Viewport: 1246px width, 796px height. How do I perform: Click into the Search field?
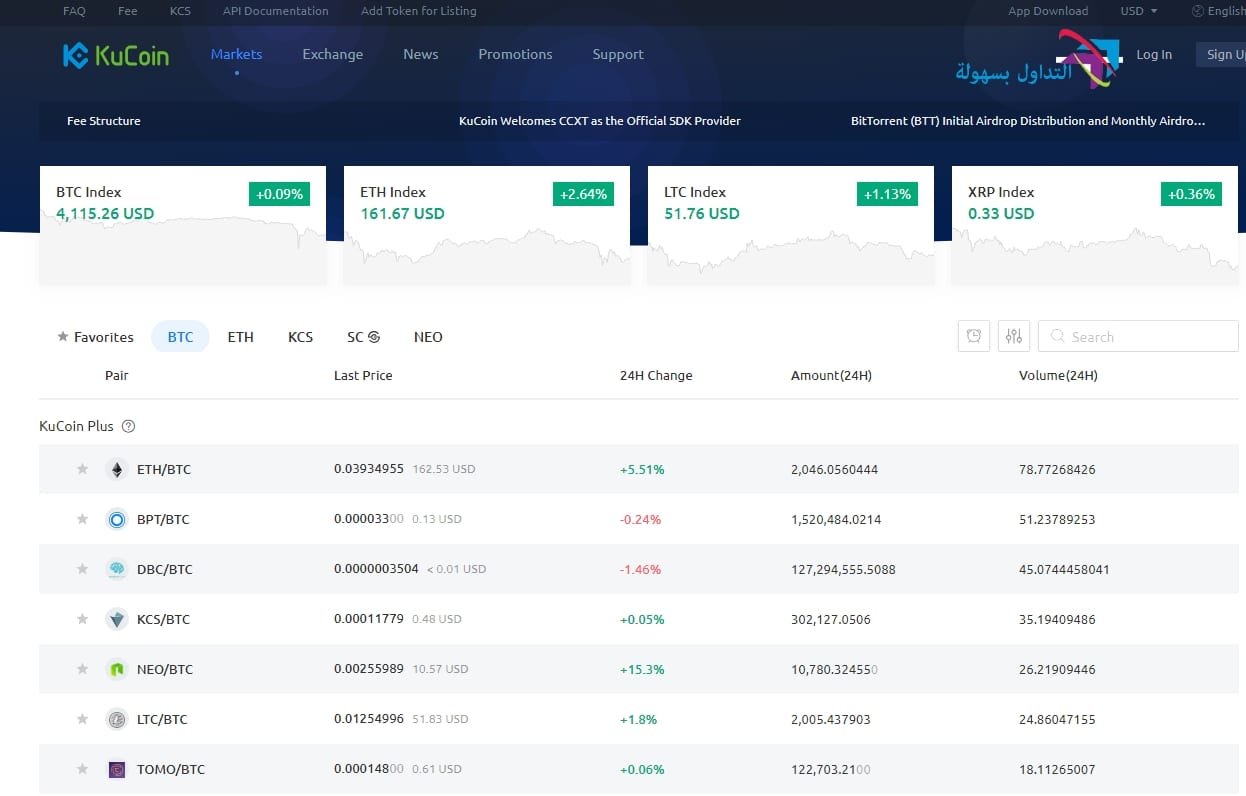(1138, 336)
